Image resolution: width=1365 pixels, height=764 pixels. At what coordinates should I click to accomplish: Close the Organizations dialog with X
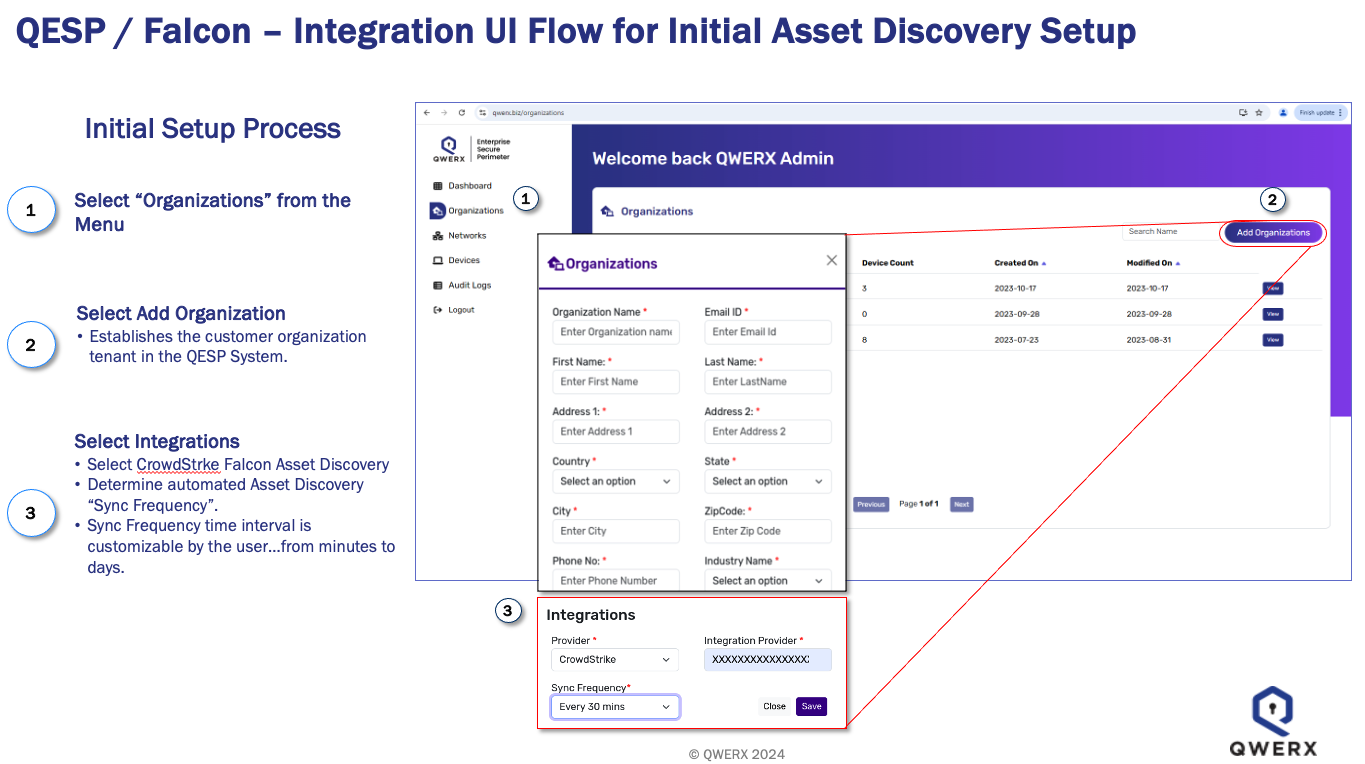(831, 260)
